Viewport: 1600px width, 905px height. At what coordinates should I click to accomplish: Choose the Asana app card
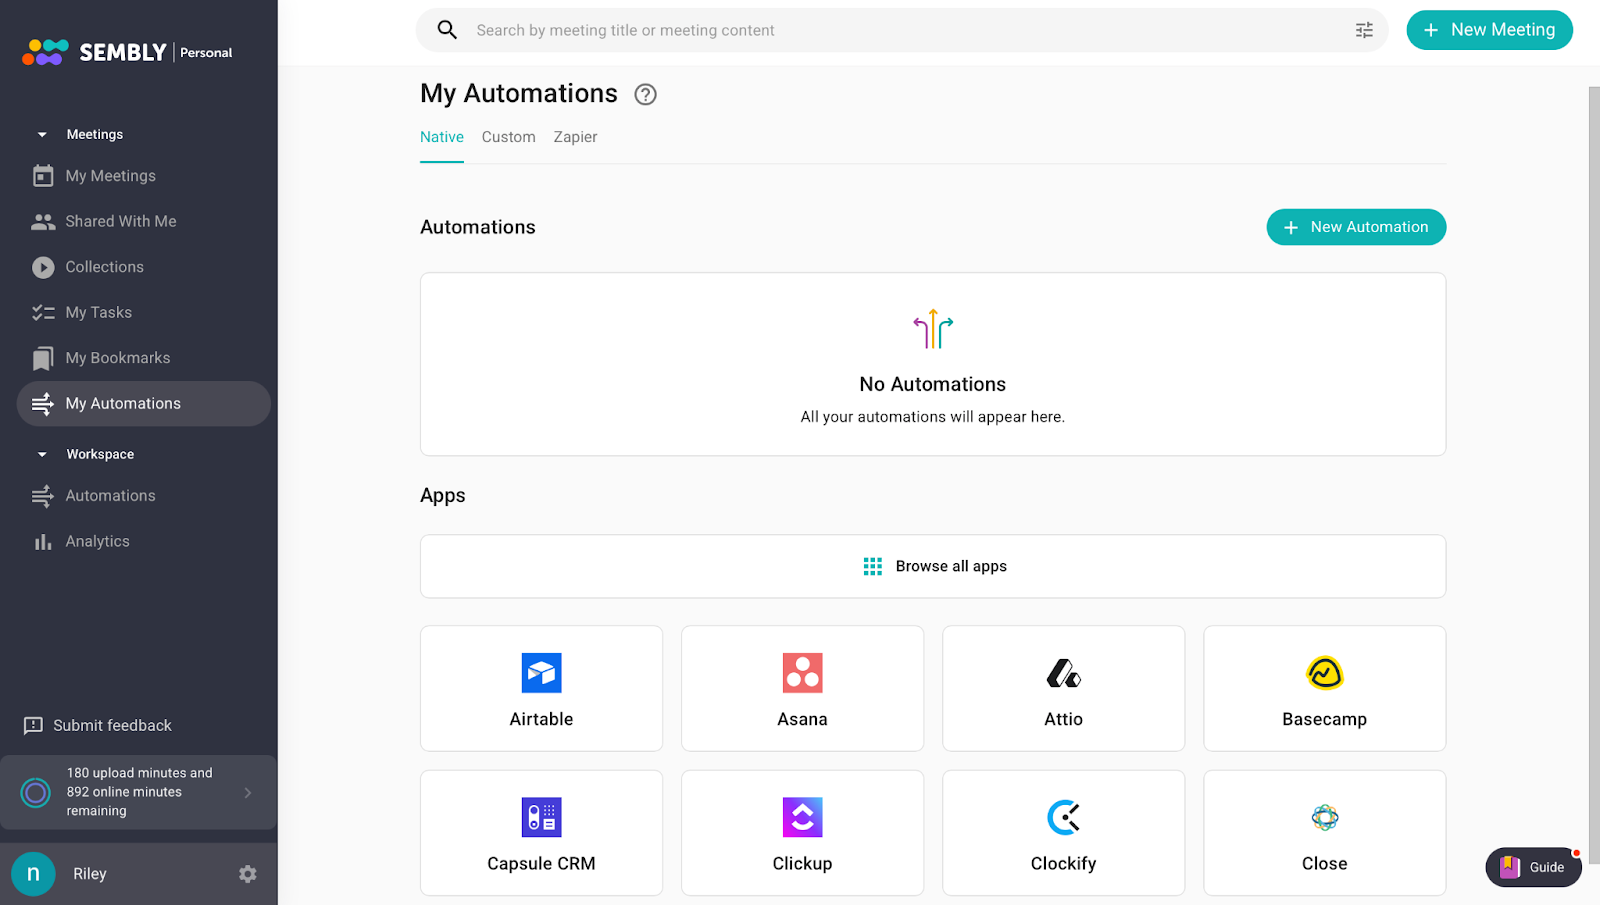pyautogui.click(x=802, y=689)
